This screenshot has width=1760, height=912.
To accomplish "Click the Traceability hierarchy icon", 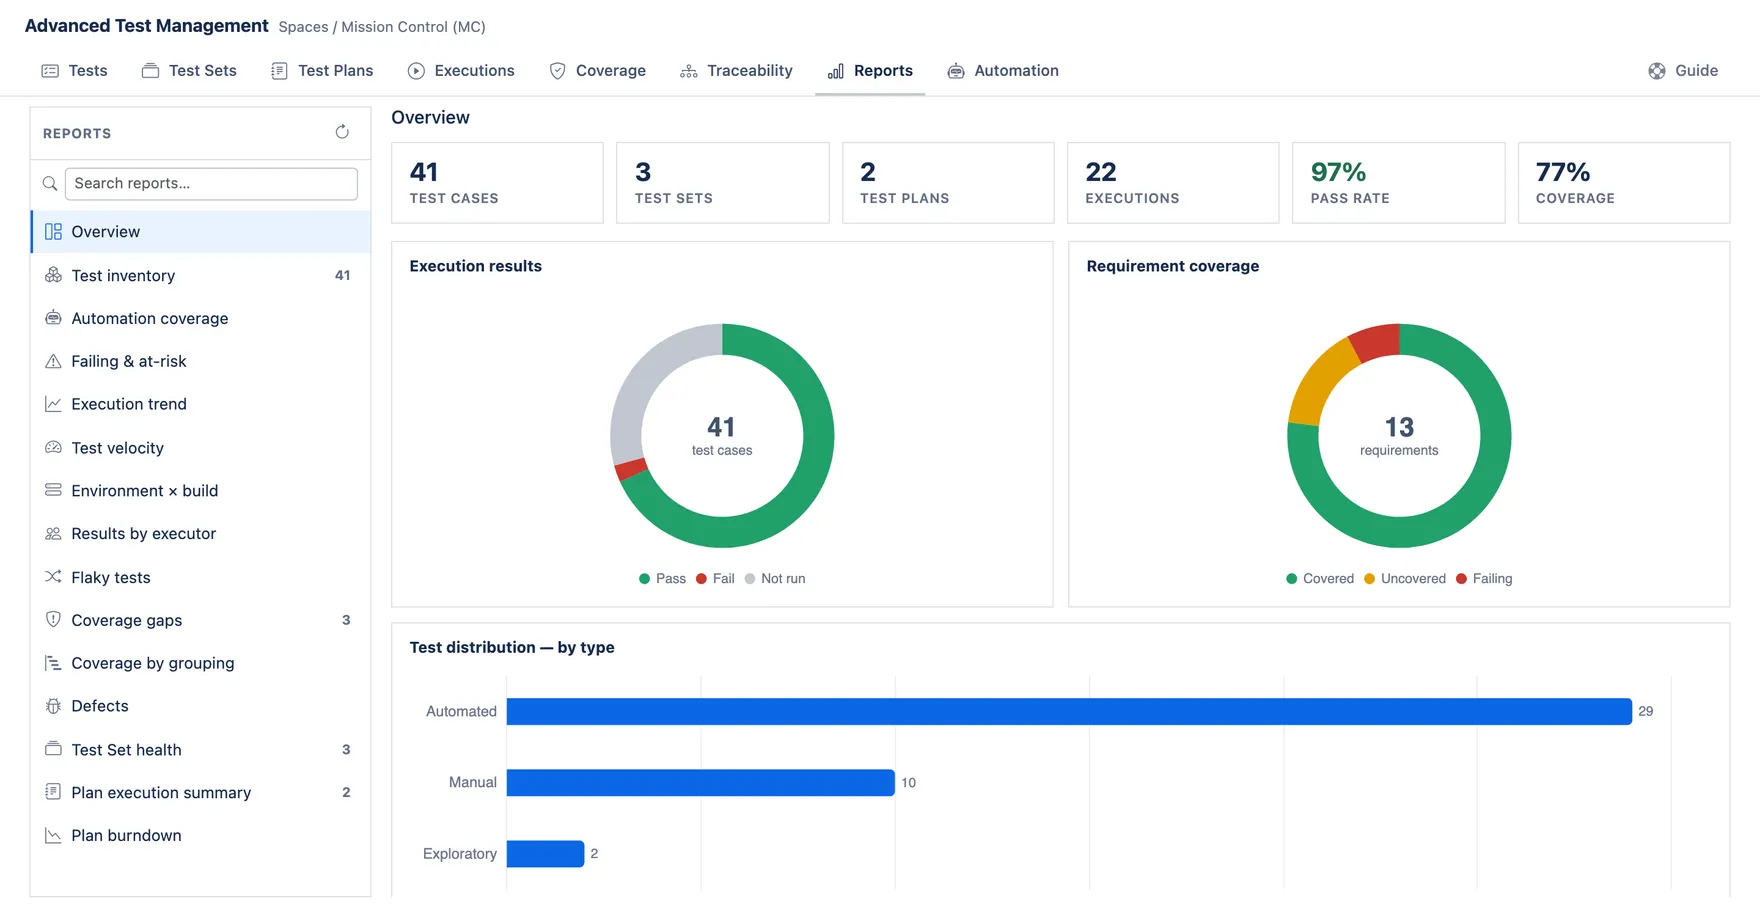I will [x=689, y=71].
